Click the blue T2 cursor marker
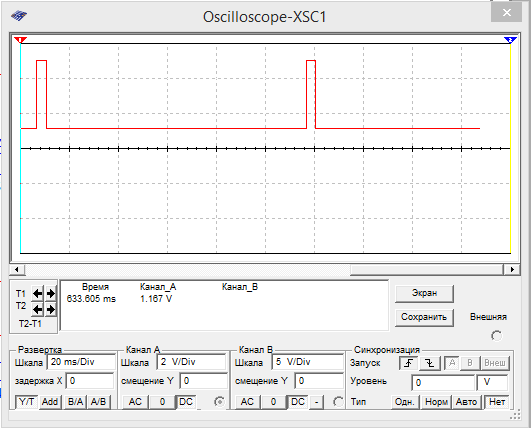Viewport: 531px width, 428px height. tap(510, 40)
